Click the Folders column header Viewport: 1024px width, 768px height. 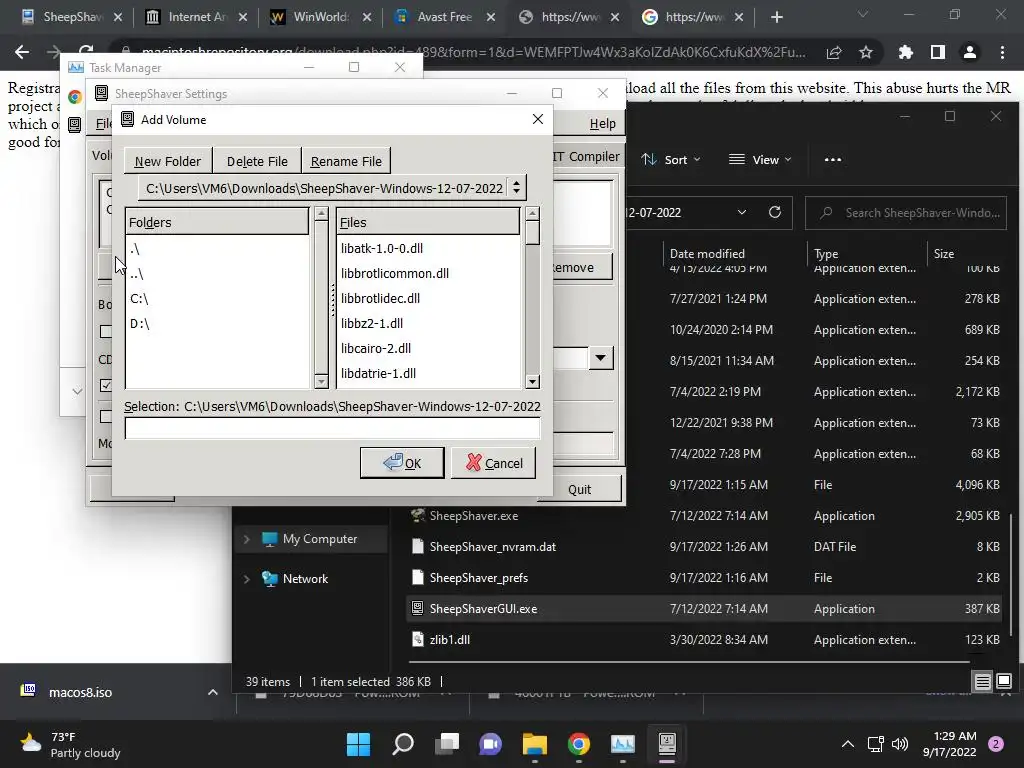tap(217, 222)
